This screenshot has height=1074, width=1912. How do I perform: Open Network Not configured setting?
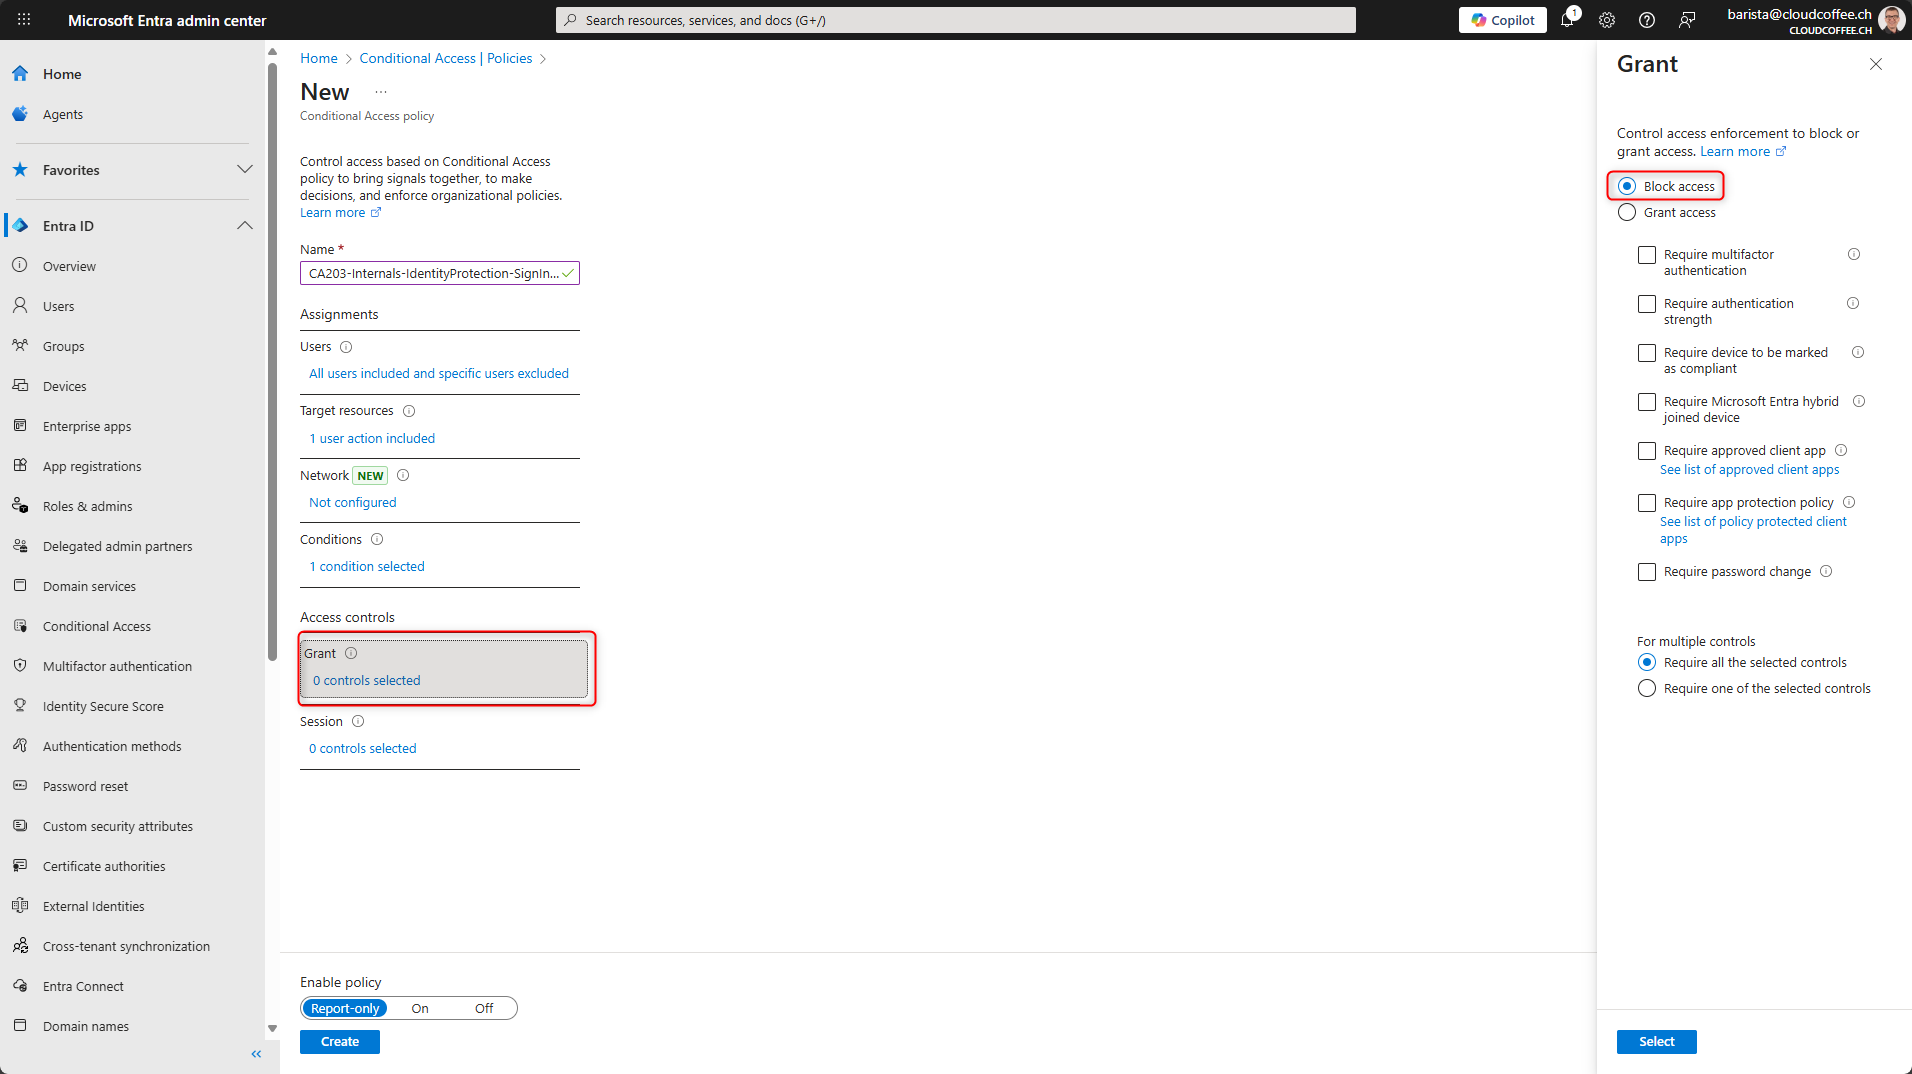tap(352, 502)
